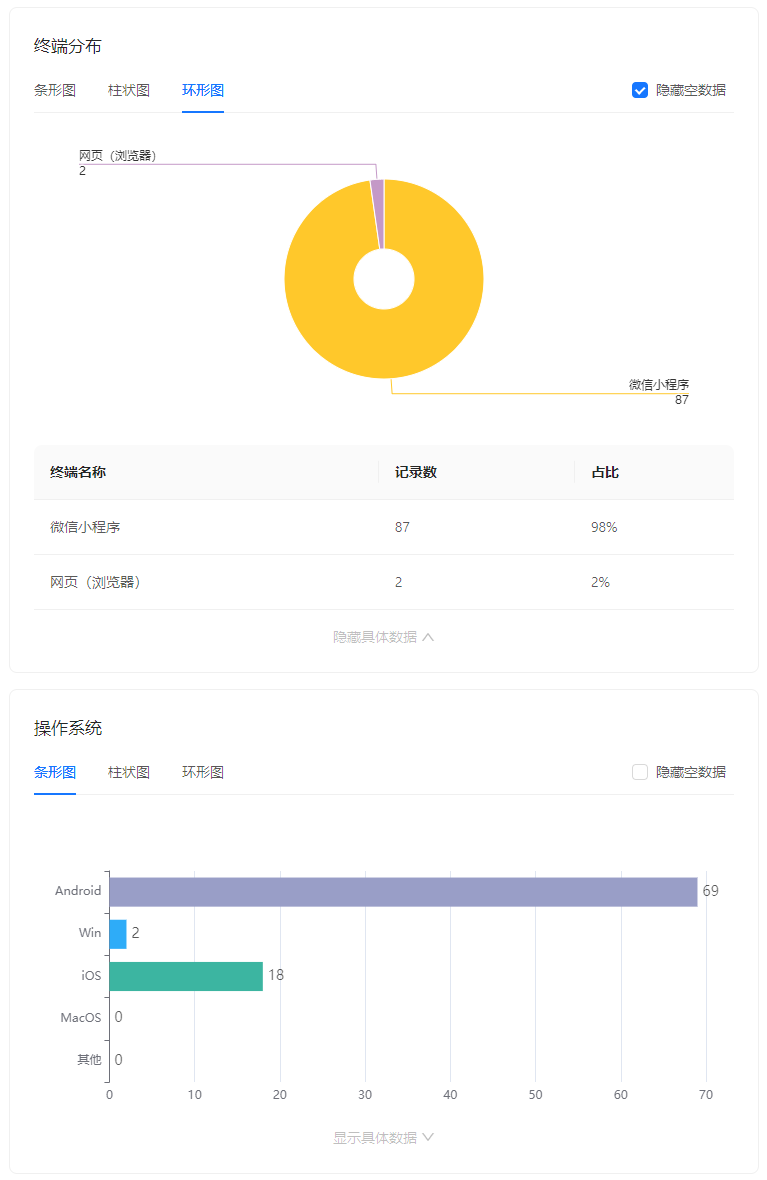This screenshot has height=1180, width=767.
Task: Click the MacOS axis label
Action: click(x=81, y=1017)
